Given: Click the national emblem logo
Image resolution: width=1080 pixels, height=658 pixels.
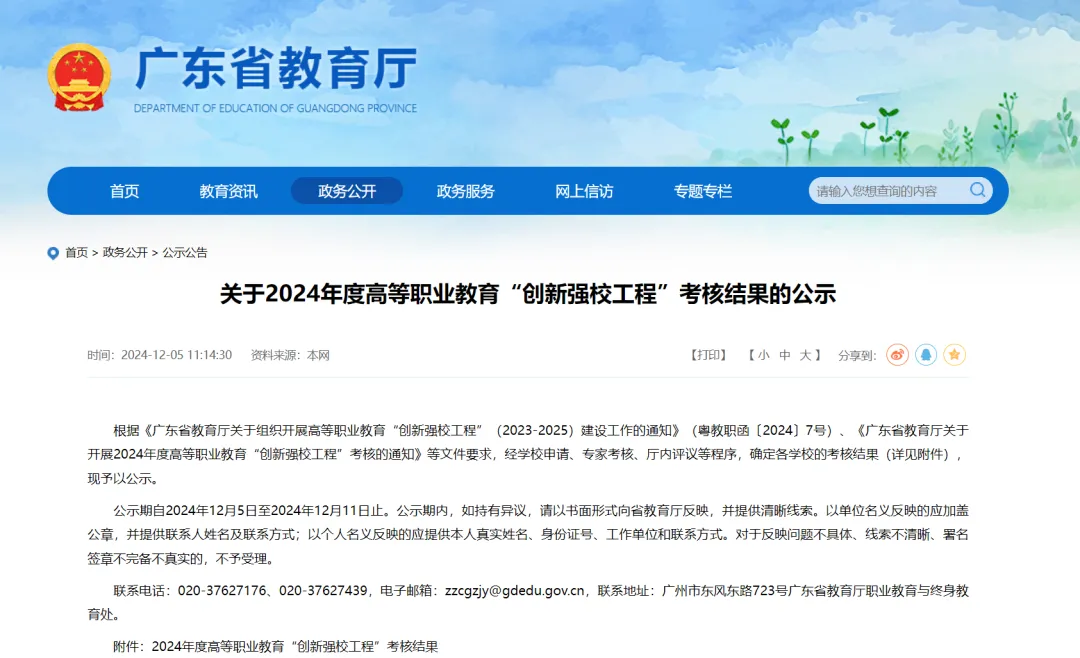Looking at the screenshot, I should point(79,77).
